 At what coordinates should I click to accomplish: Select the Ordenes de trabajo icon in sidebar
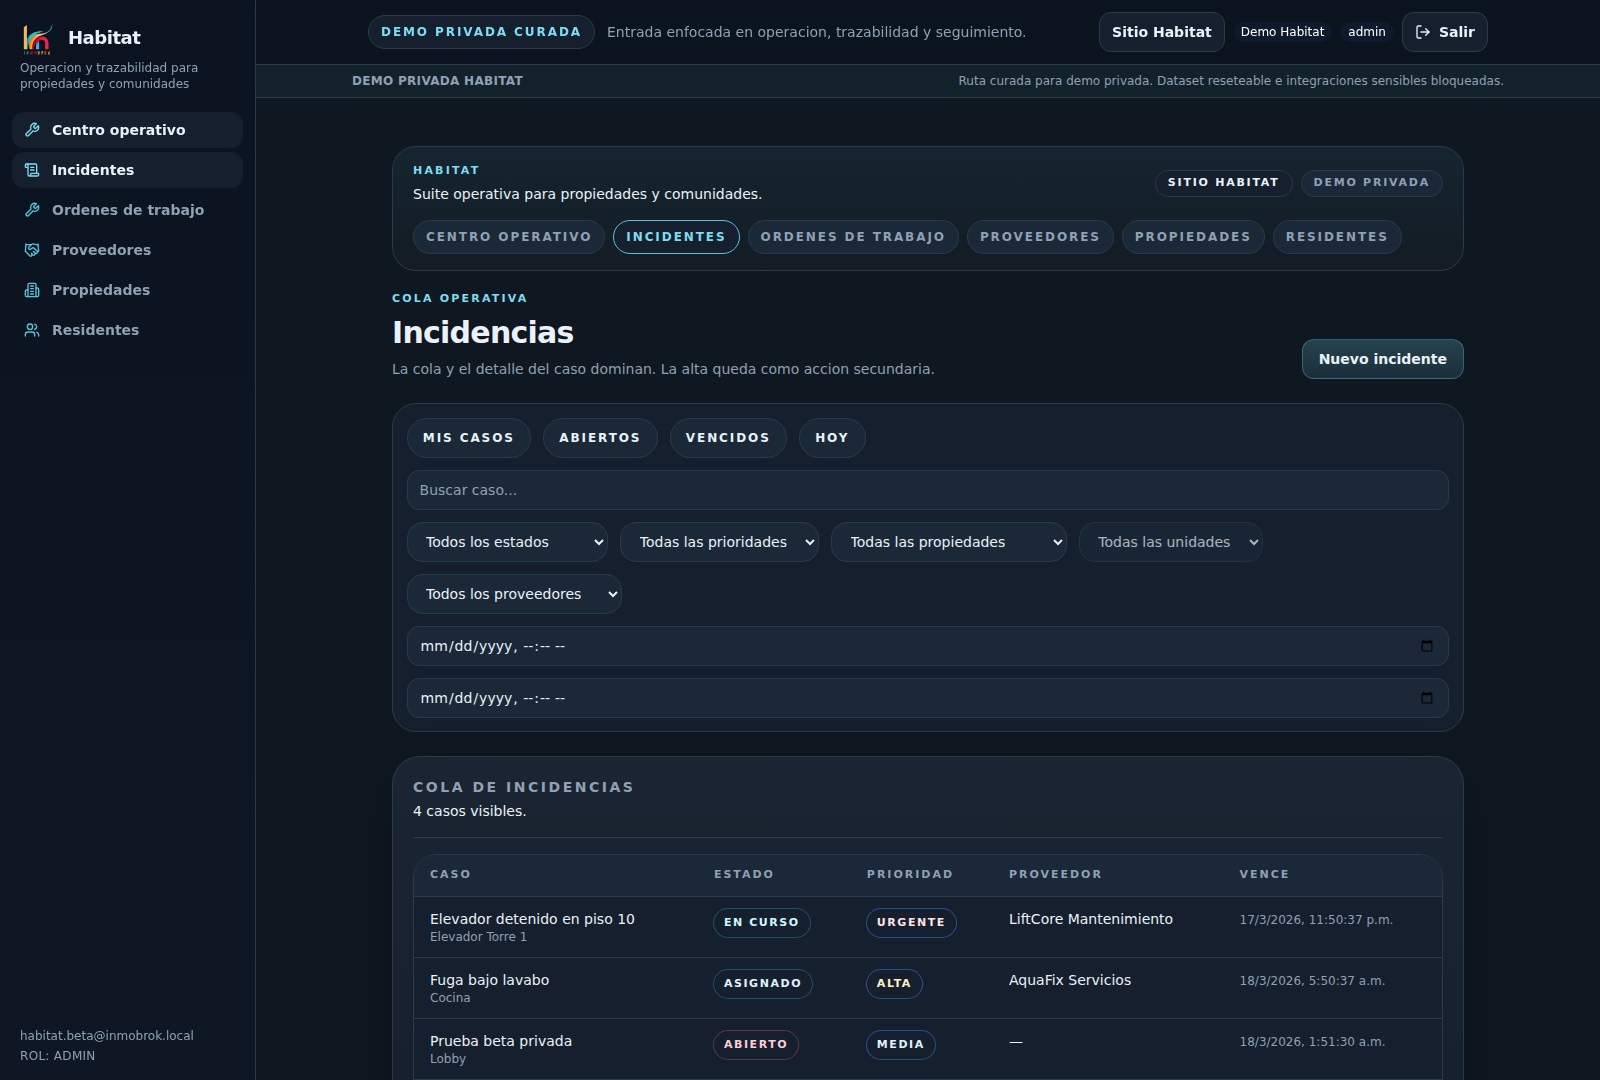[x=32, y=210]
